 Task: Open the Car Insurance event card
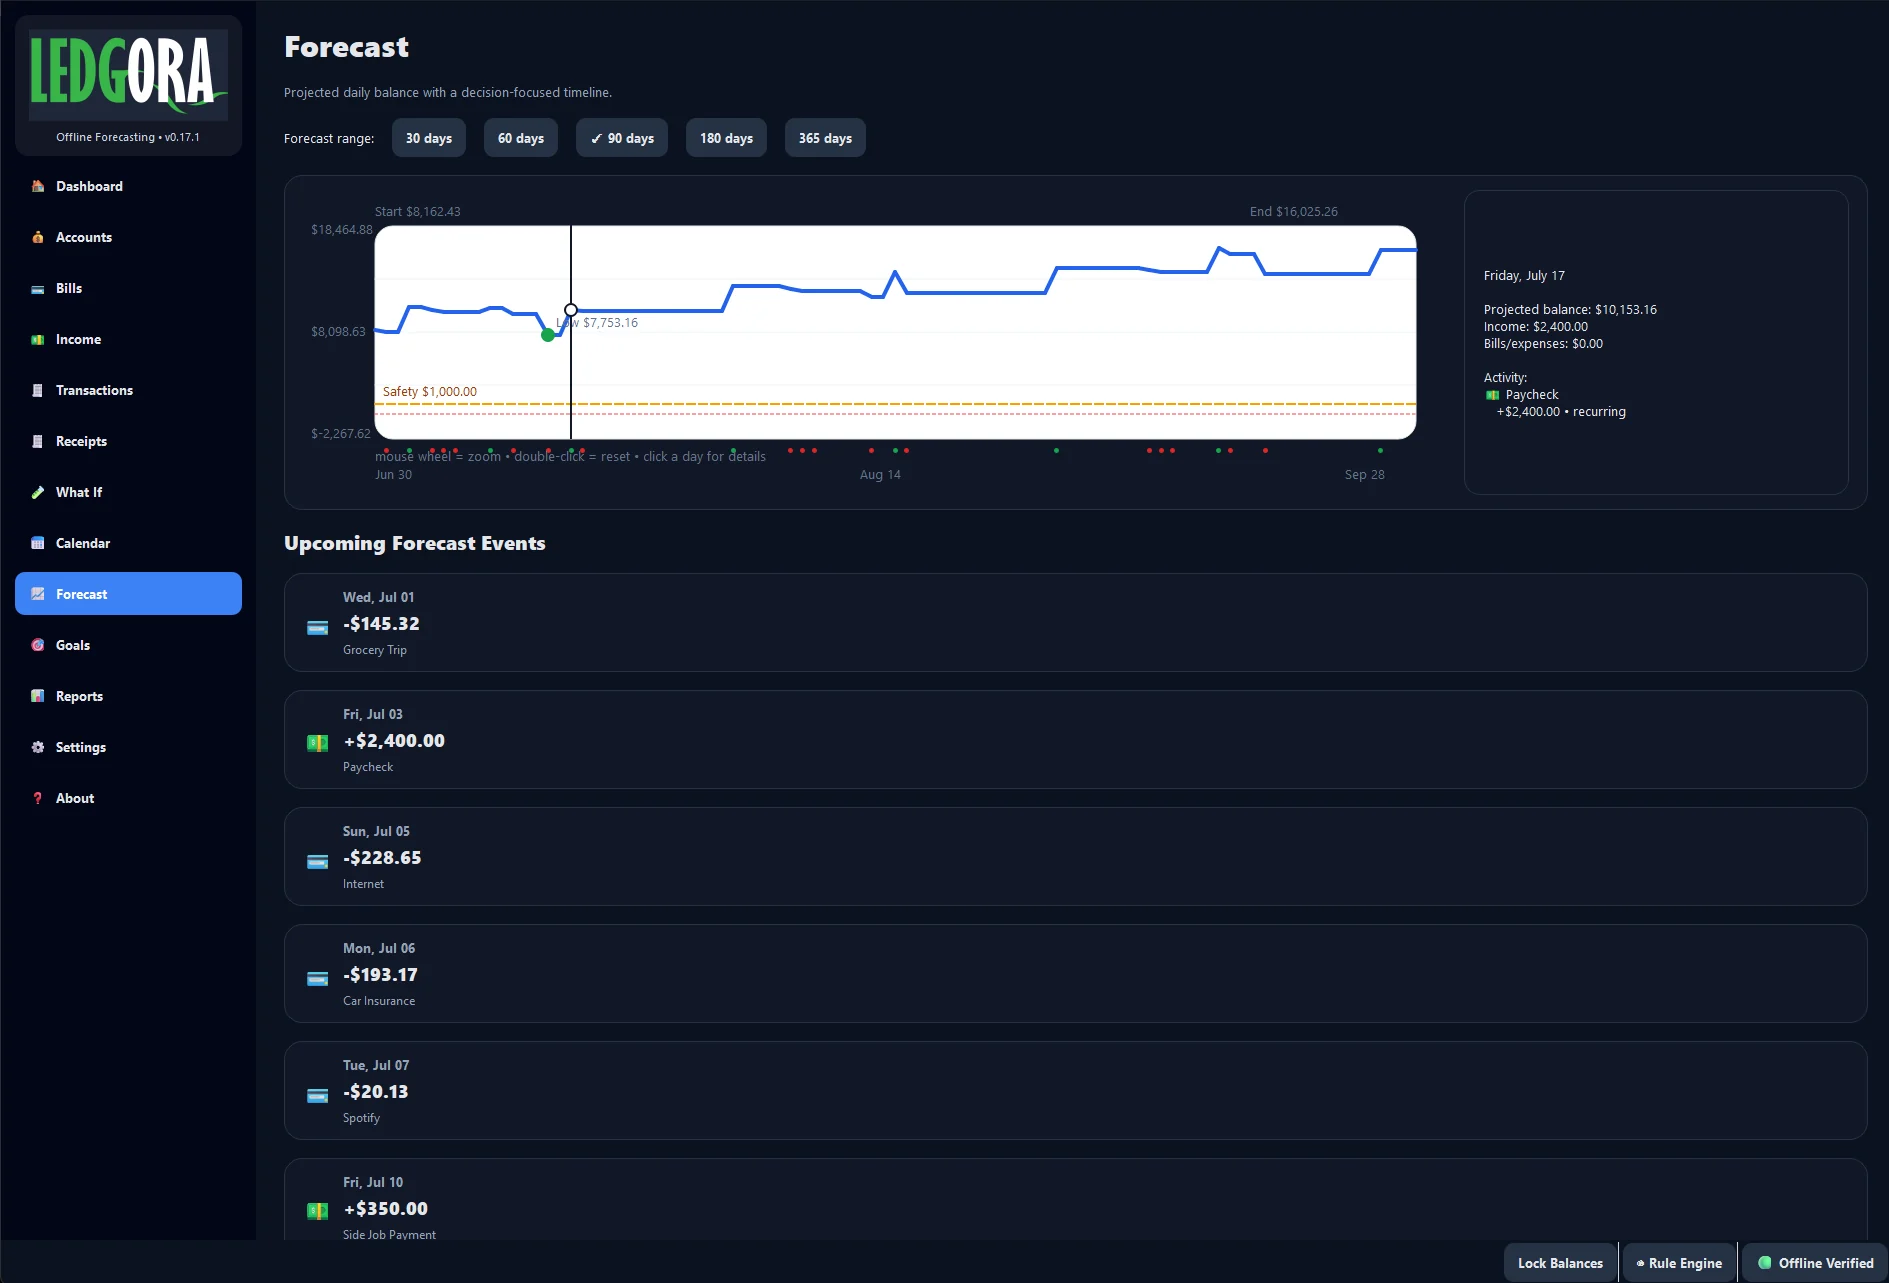tap(1075, 973)
